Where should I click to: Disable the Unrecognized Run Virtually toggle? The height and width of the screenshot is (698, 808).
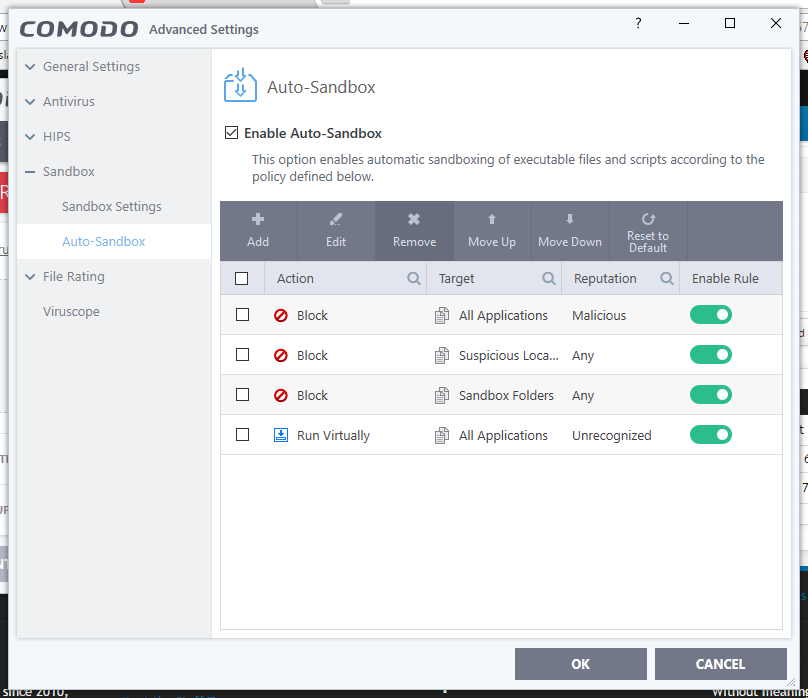pos(711,435)
